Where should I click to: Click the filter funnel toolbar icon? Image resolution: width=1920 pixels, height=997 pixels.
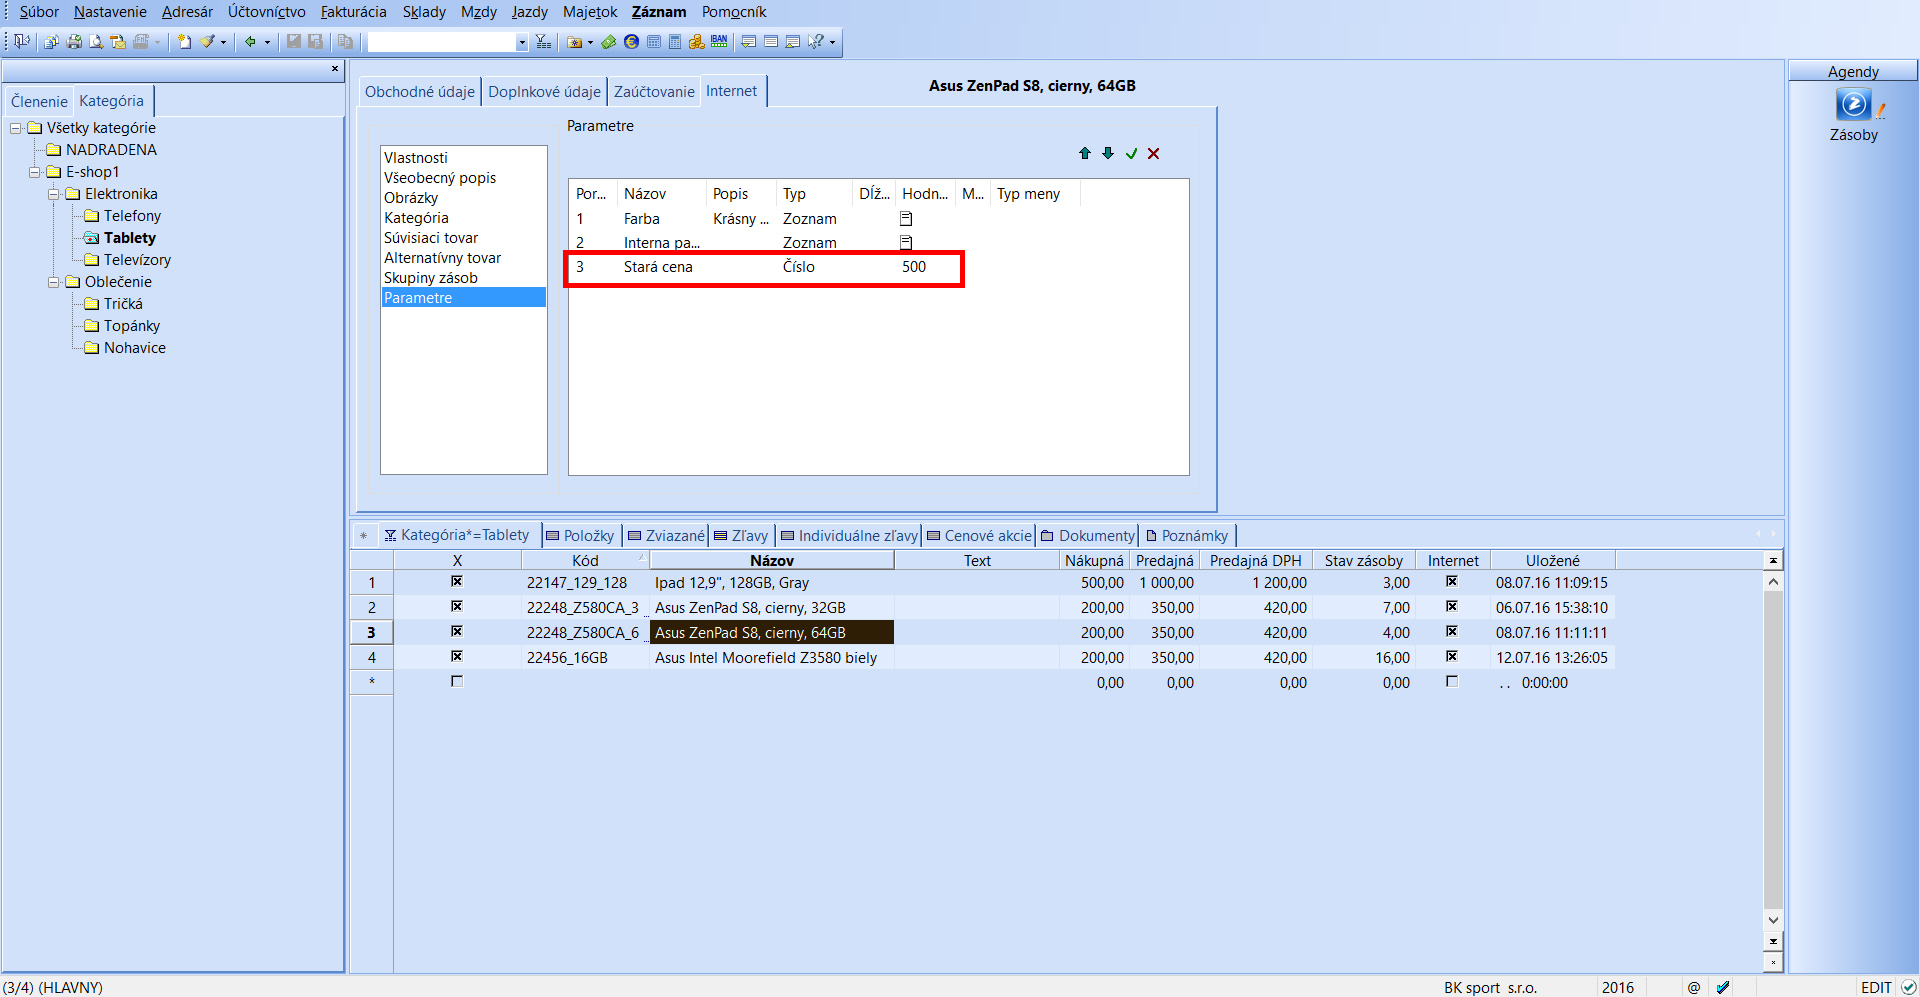point(543,41)
